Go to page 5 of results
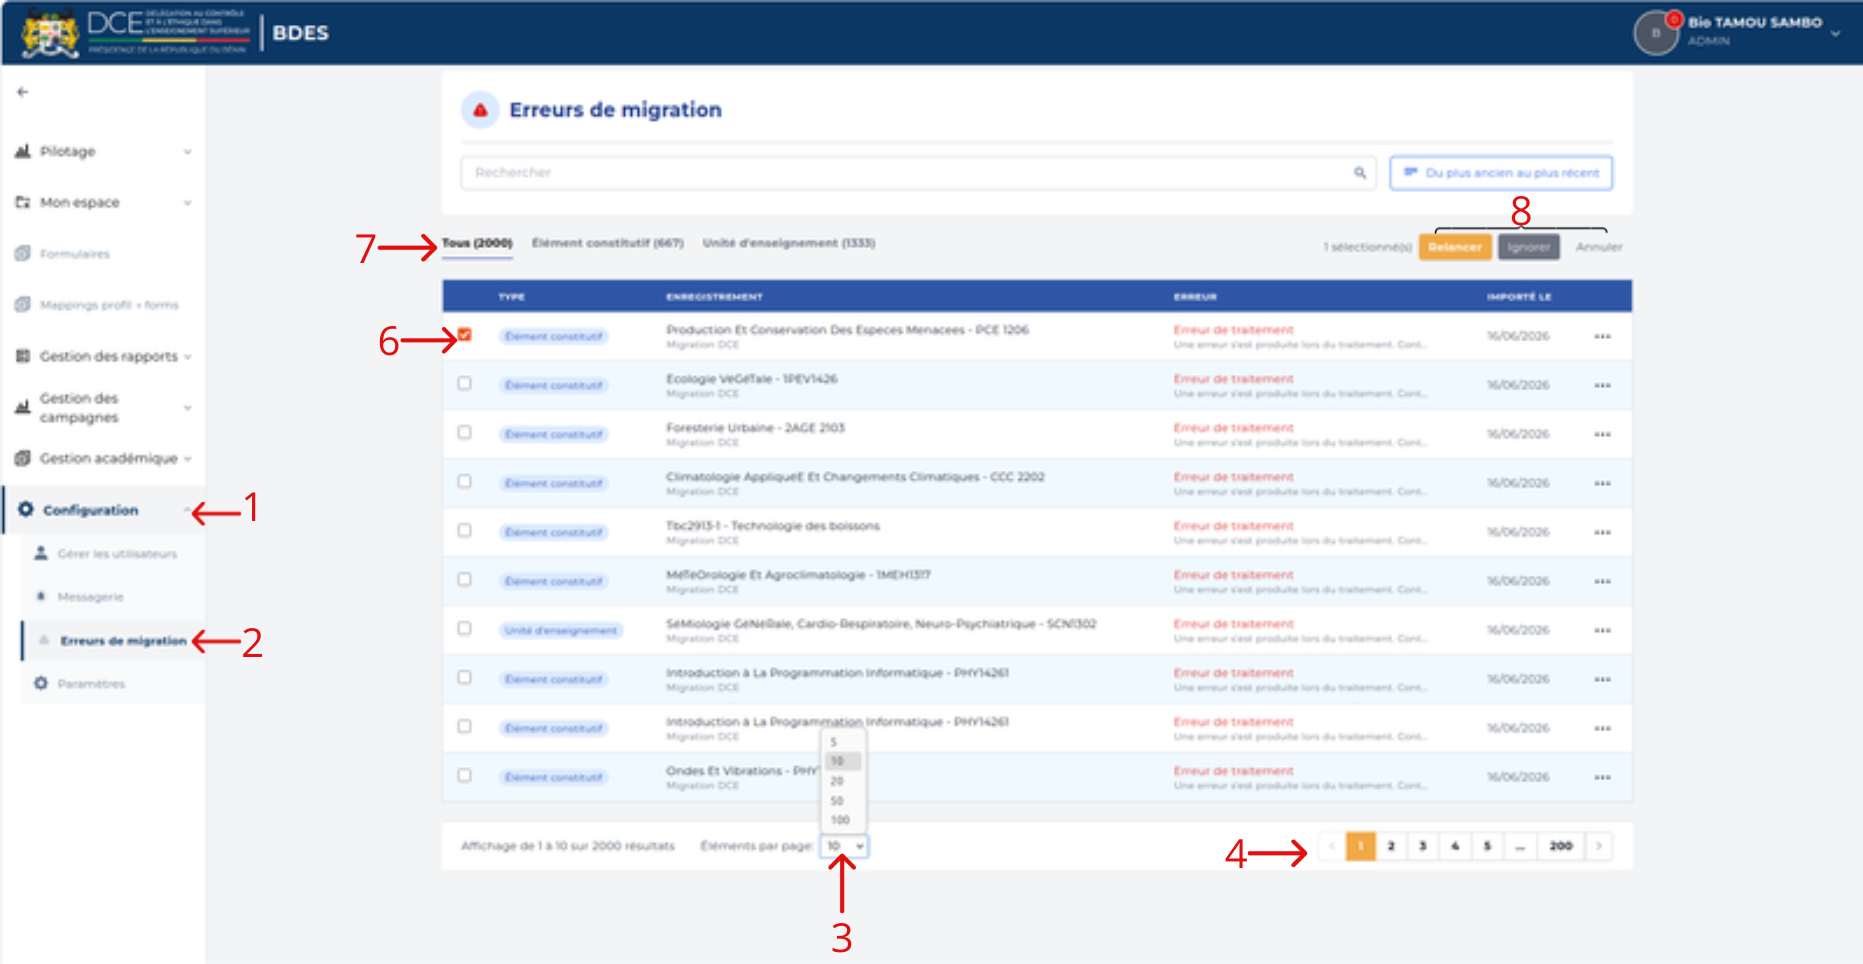Image resolution: width=1863 pixels, height=964 pixels. click(1487, 846)
